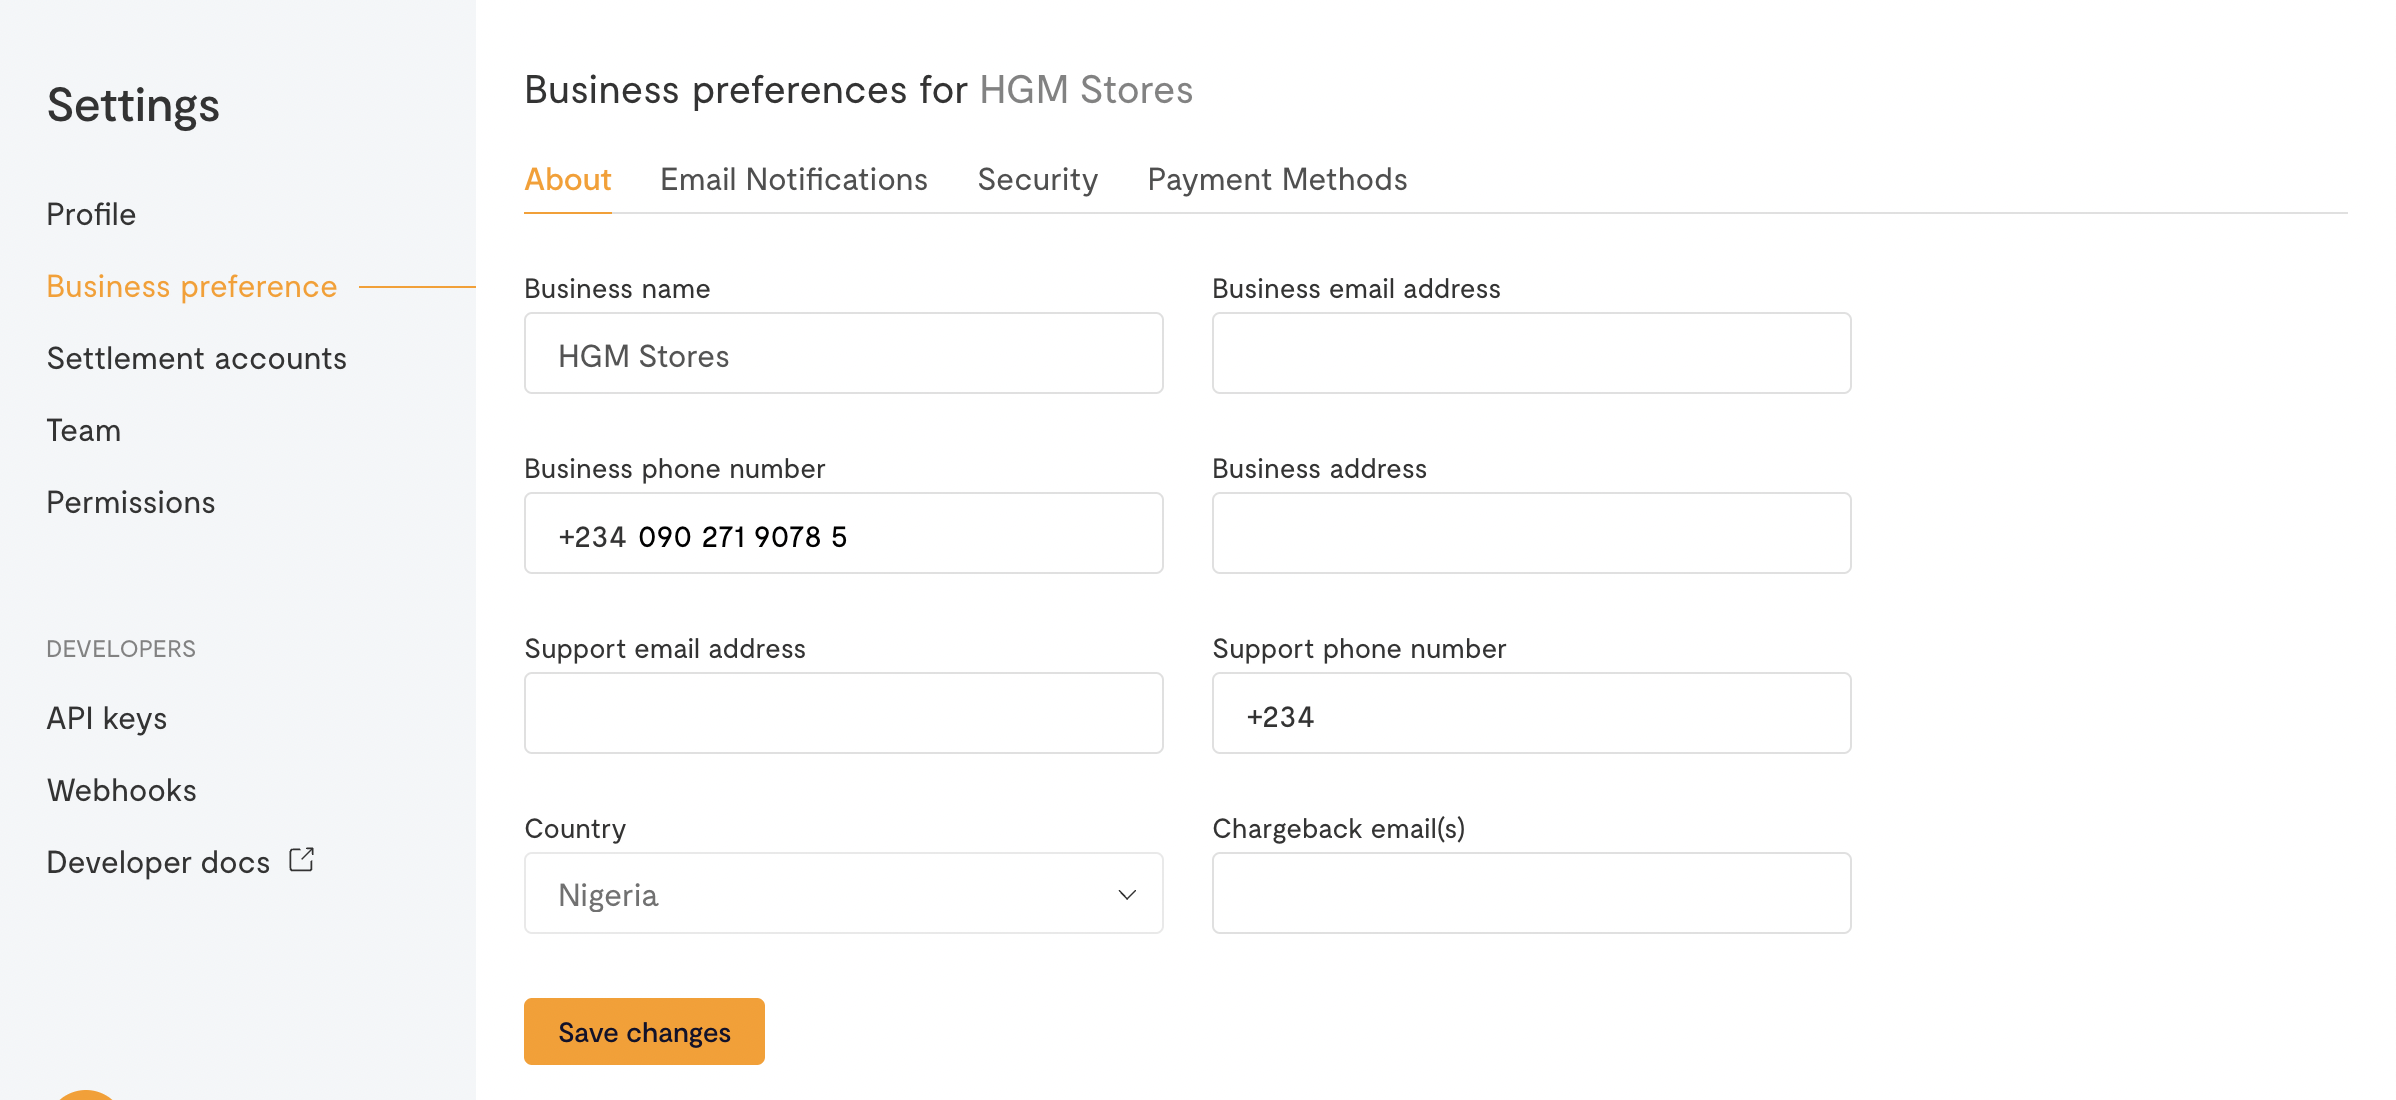The width and height of the screenshot is (2396, 1100).
Task: View the Payment Methods tab
Action: point(1277,179)
